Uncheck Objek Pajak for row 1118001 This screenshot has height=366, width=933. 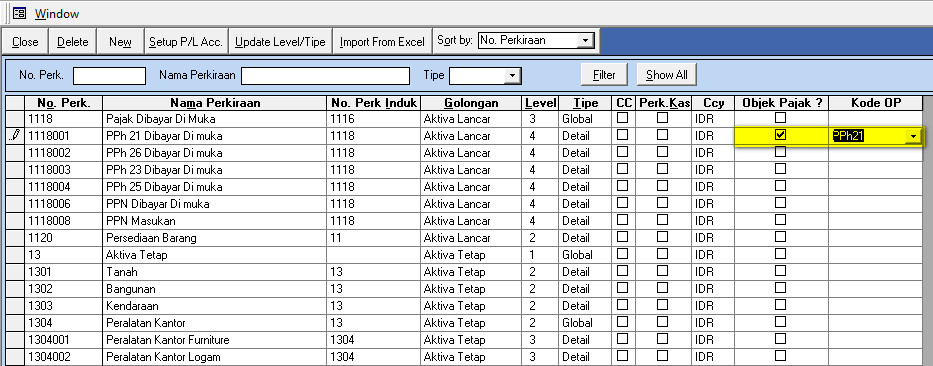[781, 134]
